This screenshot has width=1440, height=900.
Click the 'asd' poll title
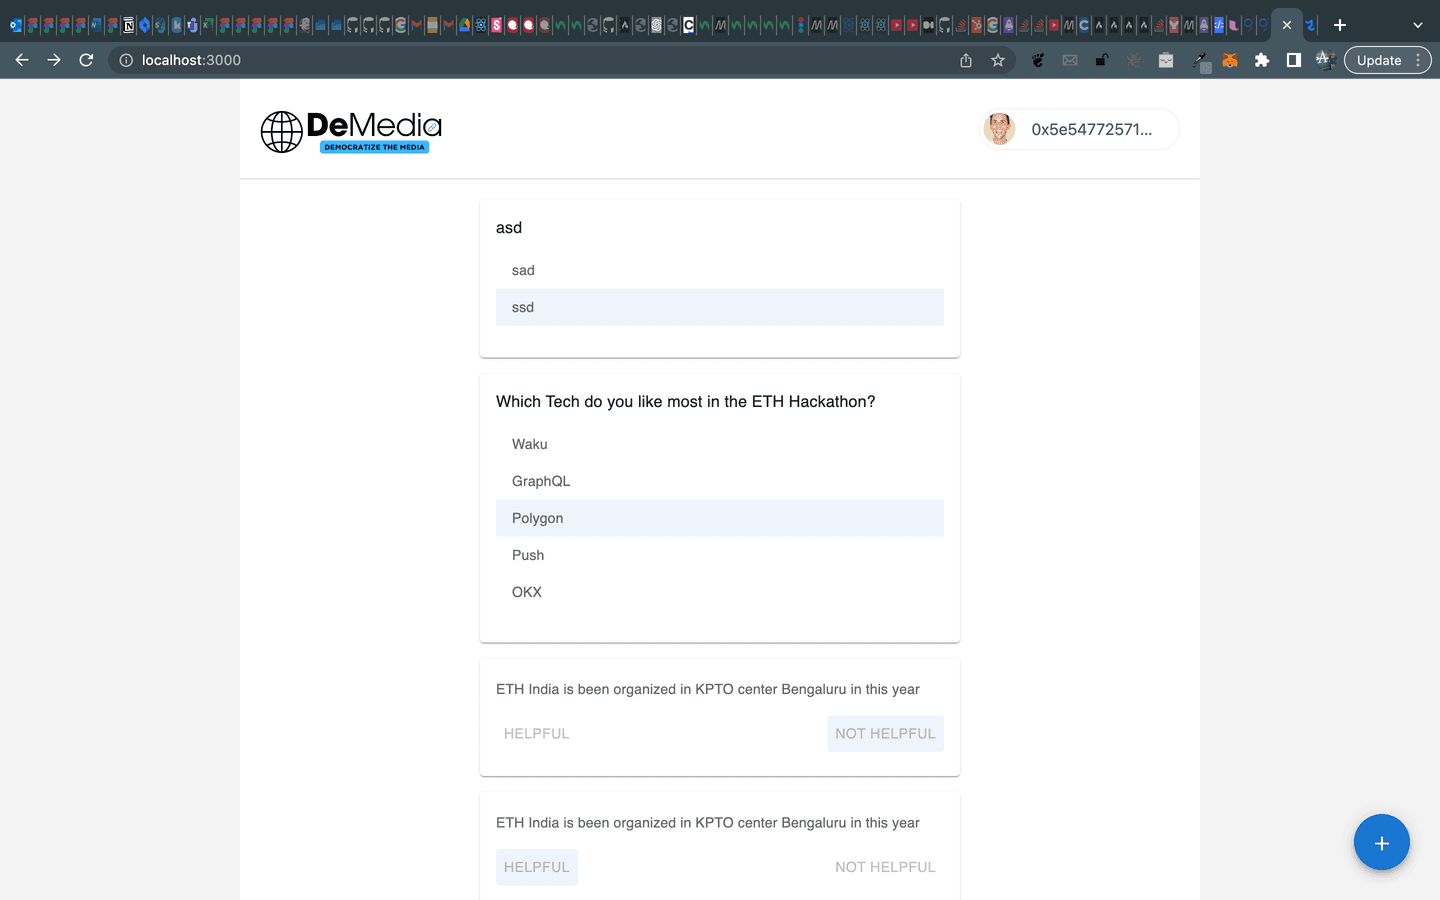[509, 228]
